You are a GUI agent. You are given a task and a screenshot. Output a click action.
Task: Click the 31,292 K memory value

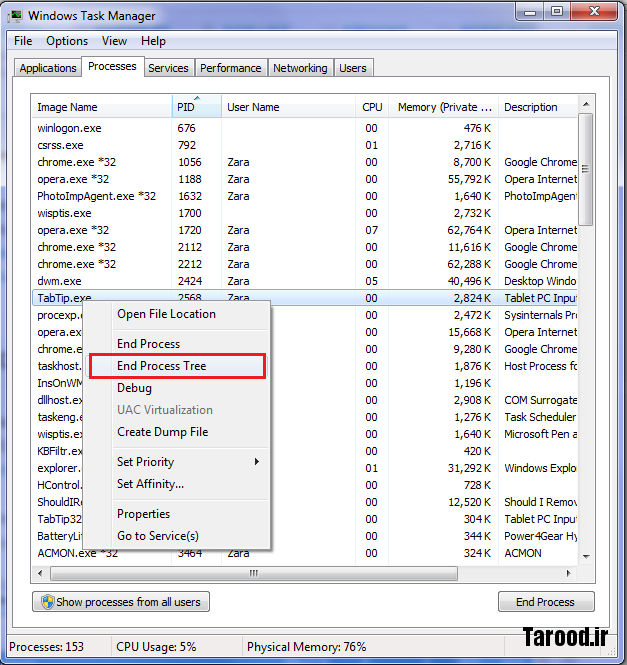[x=469, y=468]
